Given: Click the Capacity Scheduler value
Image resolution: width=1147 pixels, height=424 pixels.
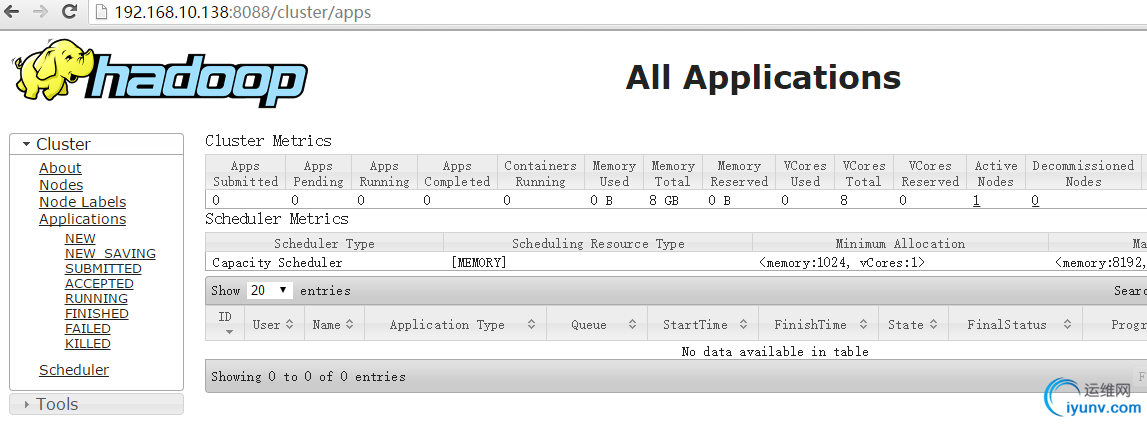Looking at the screenshot, I should tap(277, 262).
